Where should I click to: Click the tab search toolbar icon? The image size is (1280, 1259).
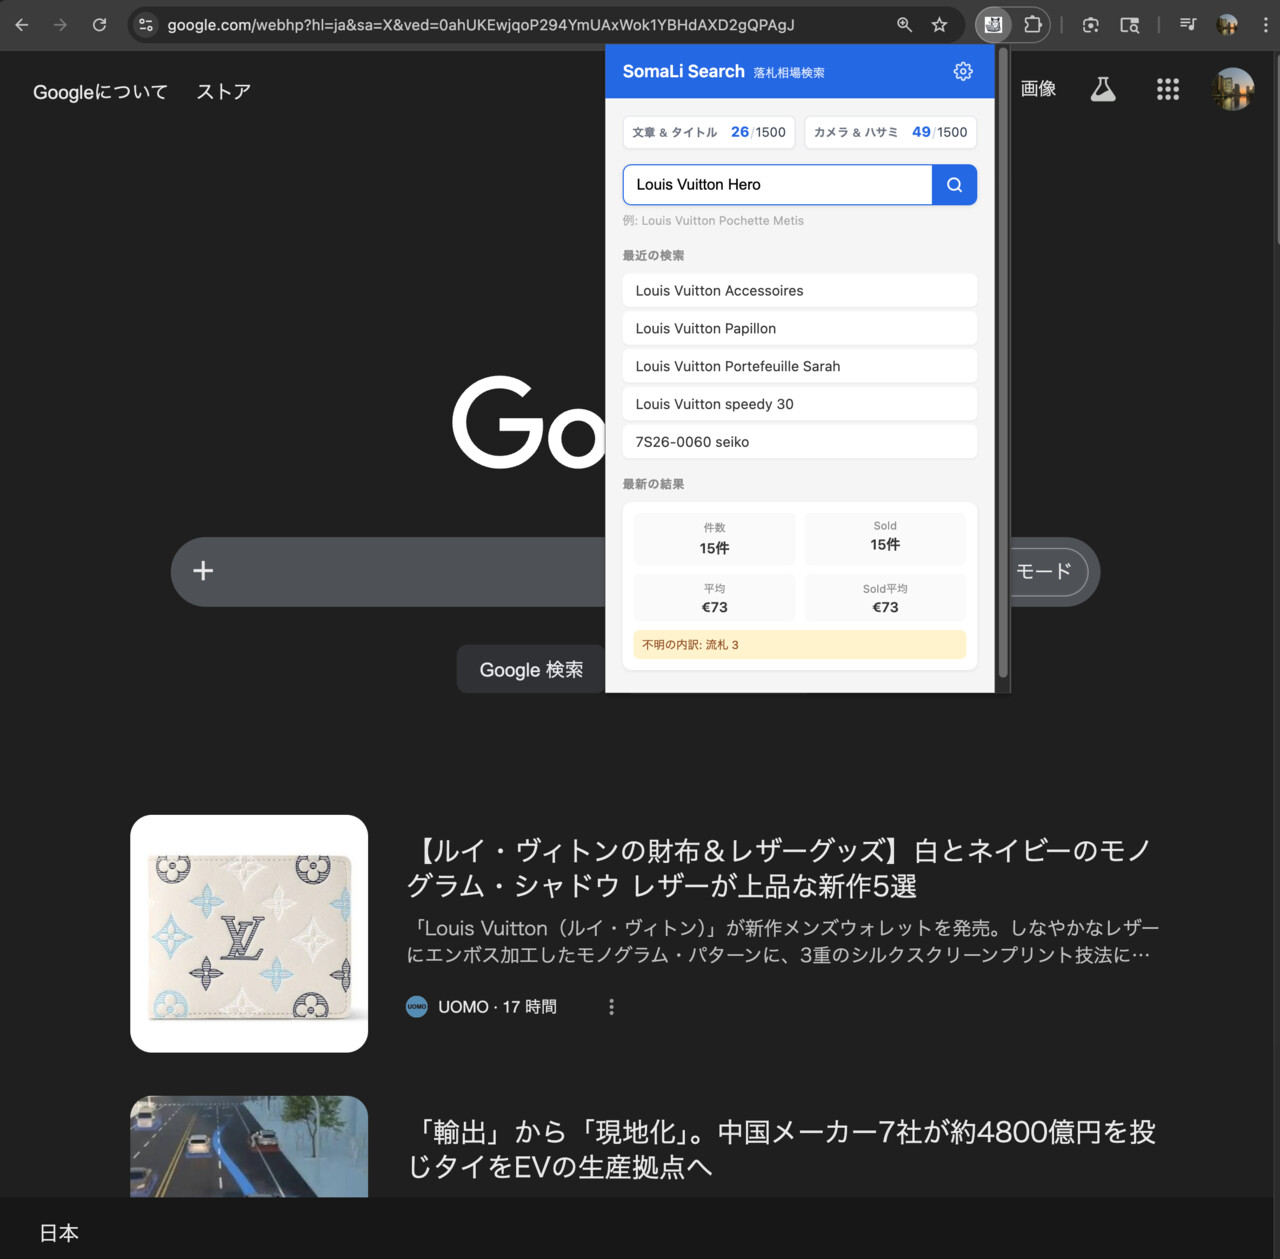pyautogui.click(x=1130, y=25)
